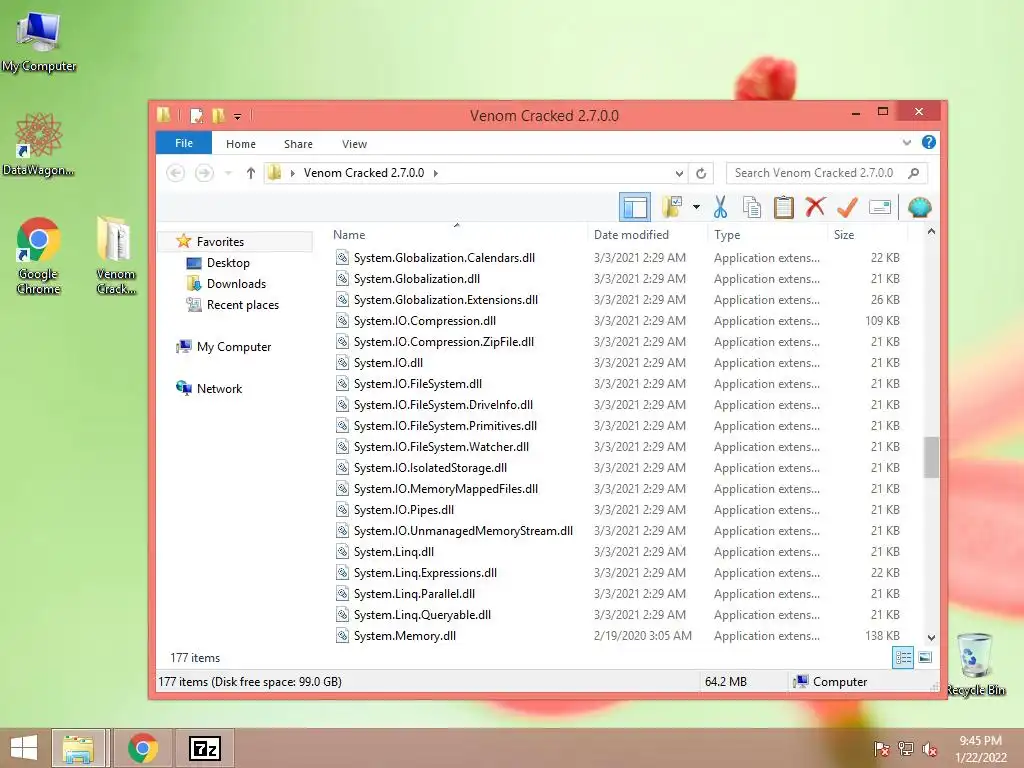This screenshot has width=1024, height=768.
Task: Switch to Details view icon
Action: point(903,658)
